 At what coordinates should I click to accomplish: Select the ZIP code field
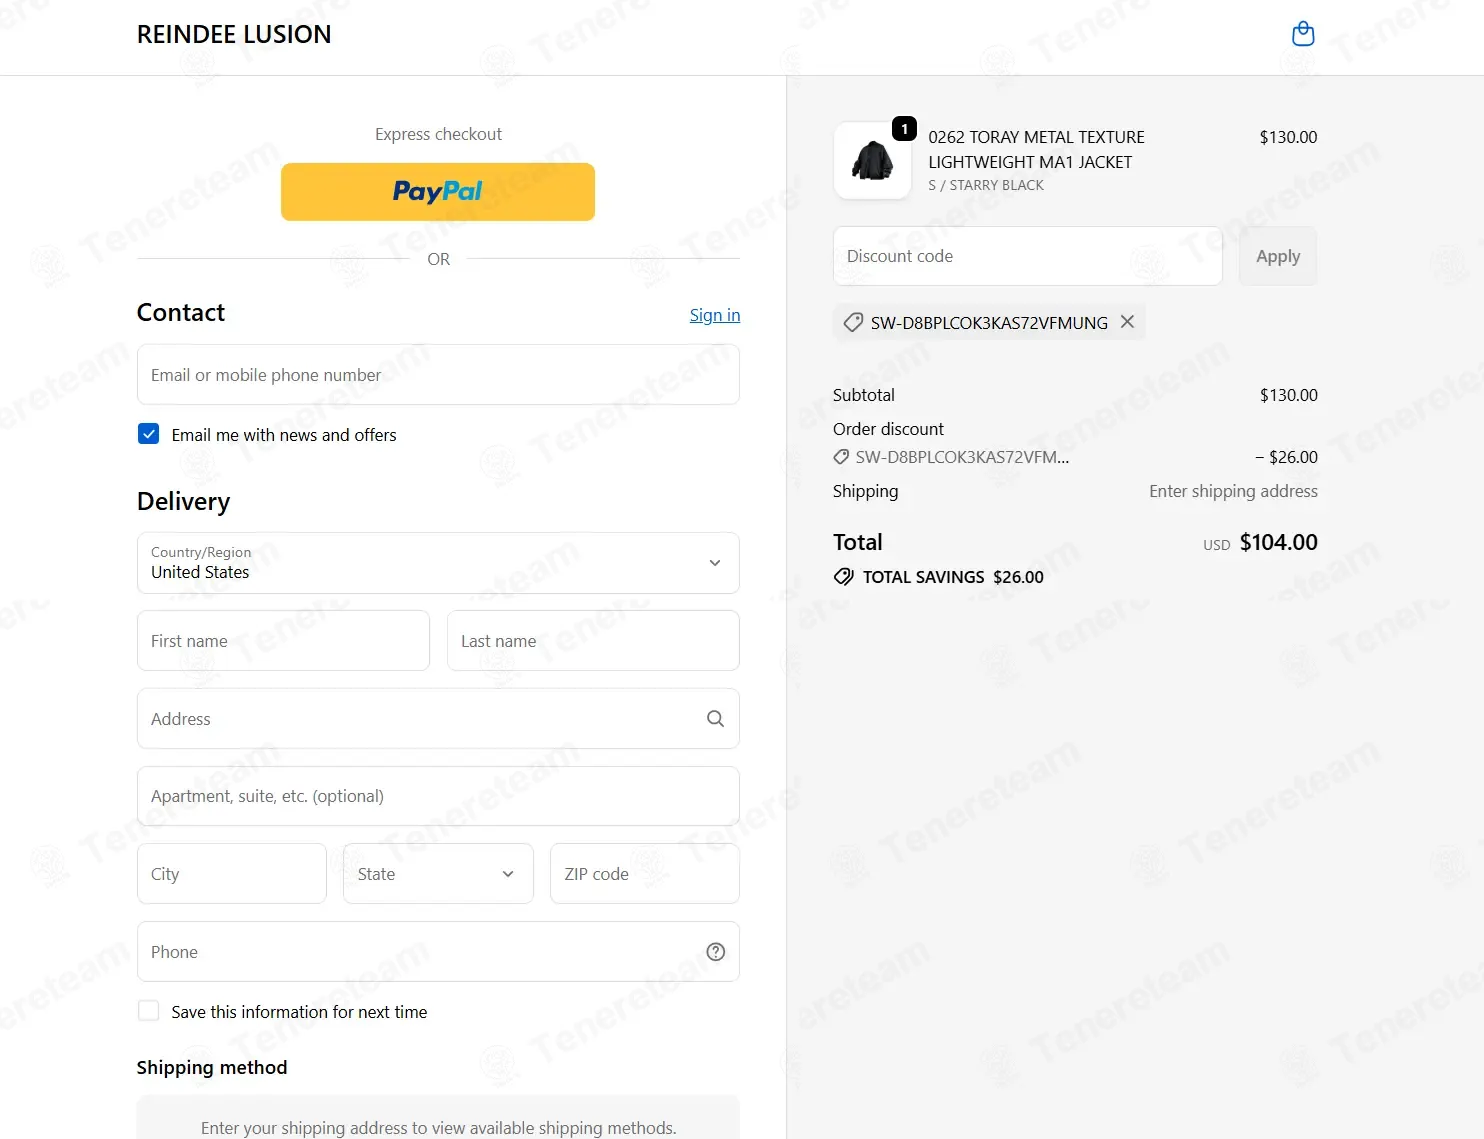point(645,874)
